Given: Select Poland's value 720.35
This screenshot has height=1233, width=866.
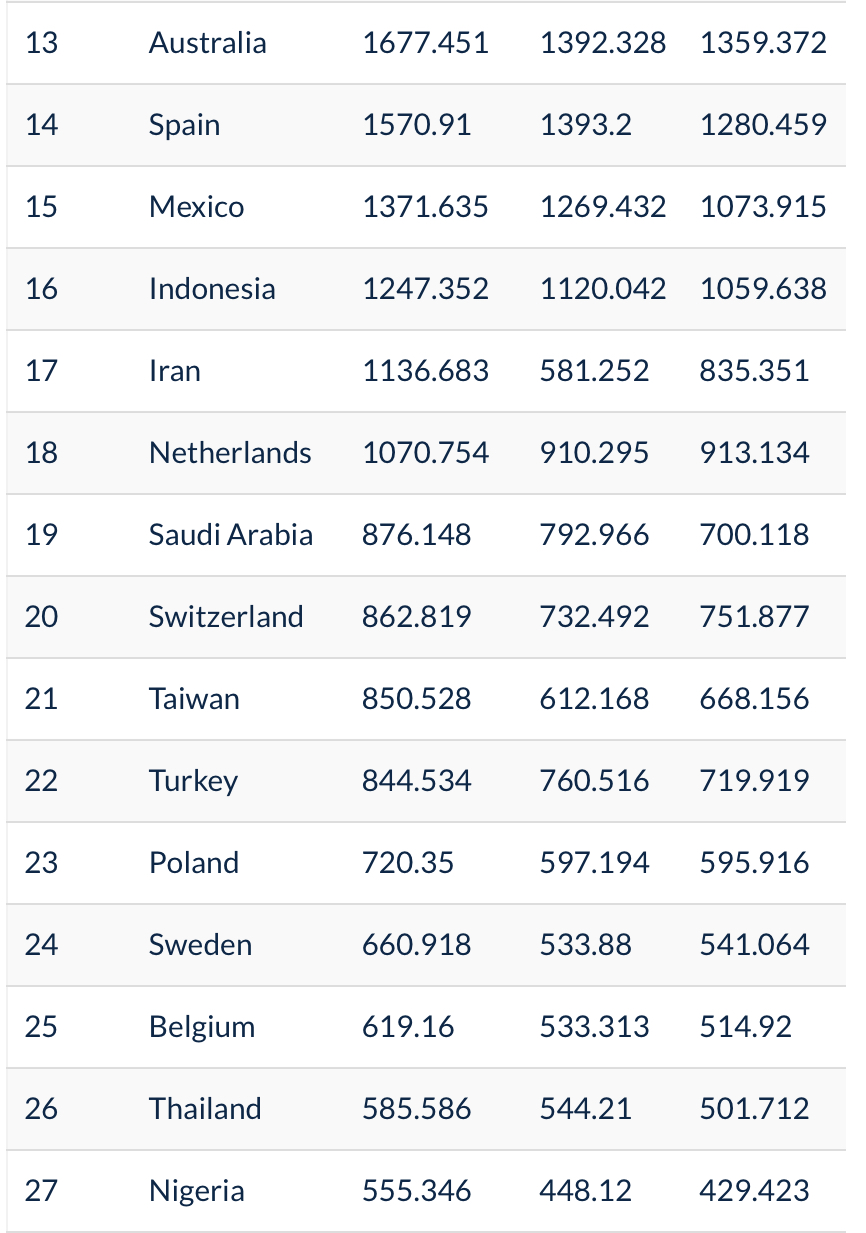Looking at the screenshot, I should tap(408, 863).
